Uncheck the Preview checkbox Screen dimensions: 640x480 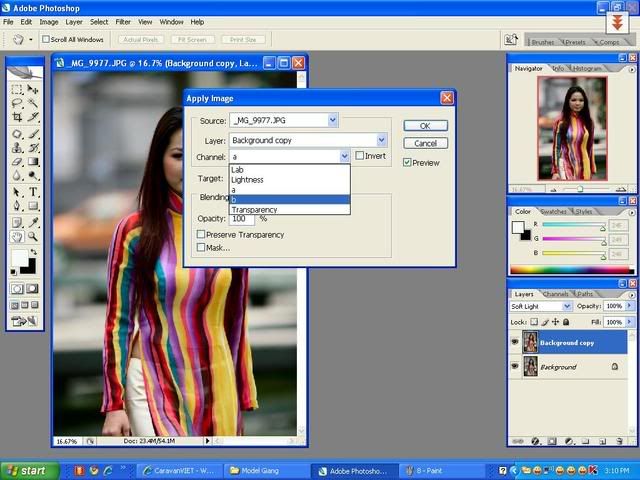click(x=407, y=162)
